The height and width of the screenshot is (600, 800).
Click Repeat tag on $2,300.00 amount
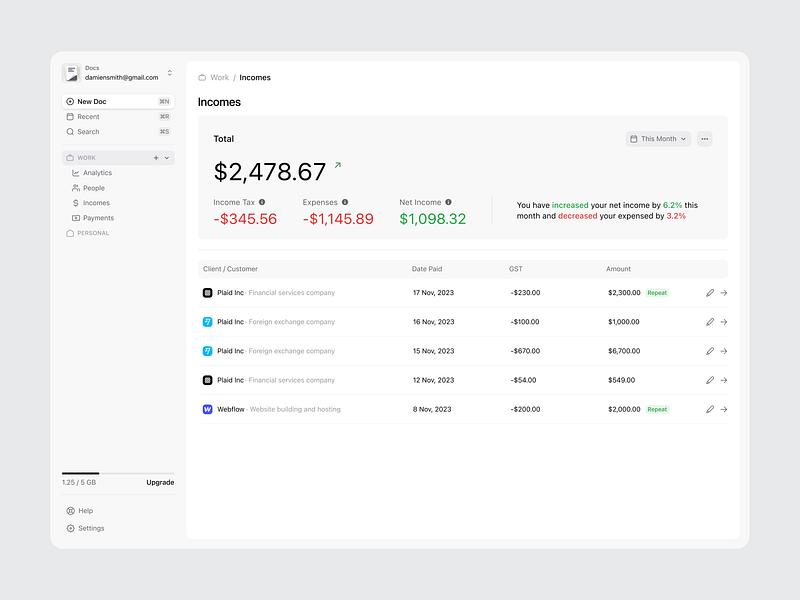coord(657,293)
